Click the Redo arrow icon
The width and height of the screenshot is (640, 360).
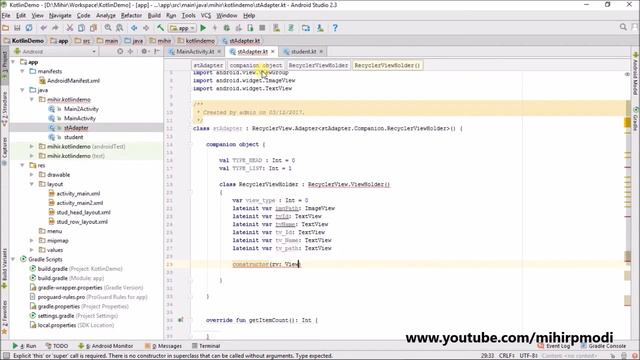(55, 28)
